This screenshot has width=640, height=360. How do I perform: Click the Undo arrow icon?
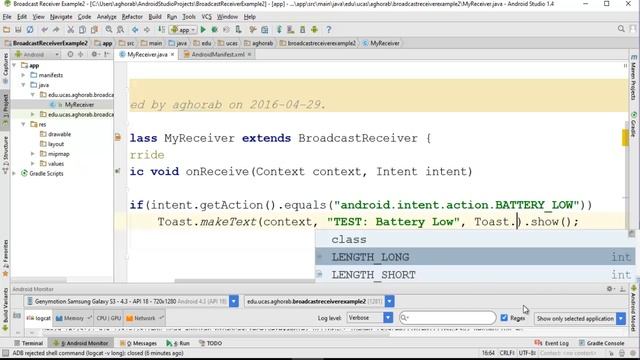(x=44, y=29)
